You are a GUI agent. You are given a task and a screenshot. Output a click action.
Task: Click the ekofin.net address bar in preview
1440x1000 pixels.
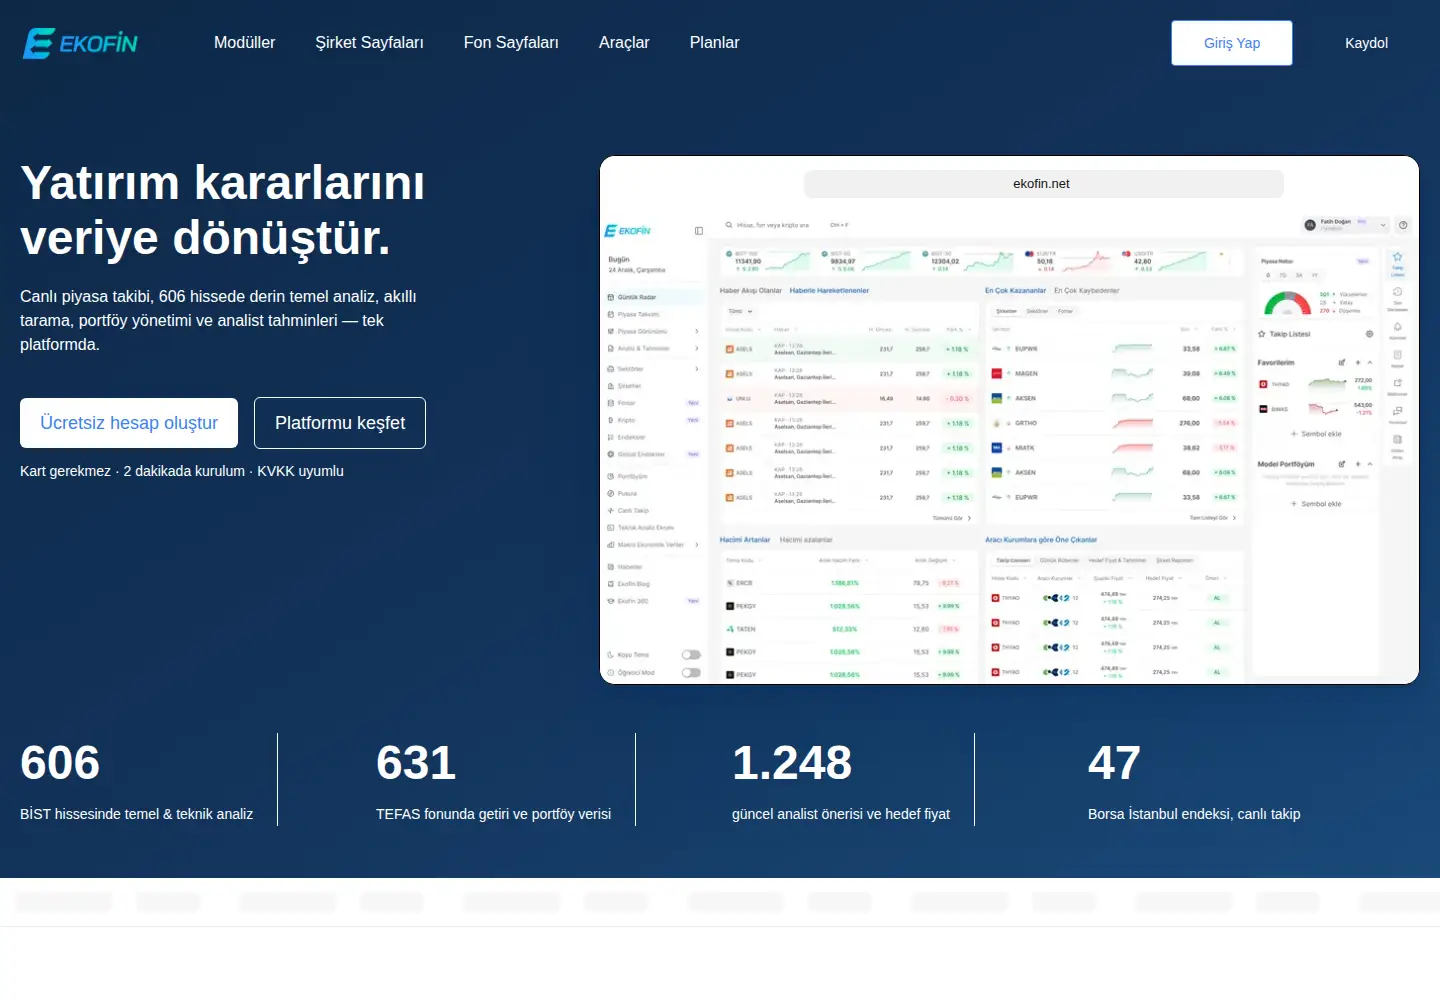click(x=1043, y=184)
